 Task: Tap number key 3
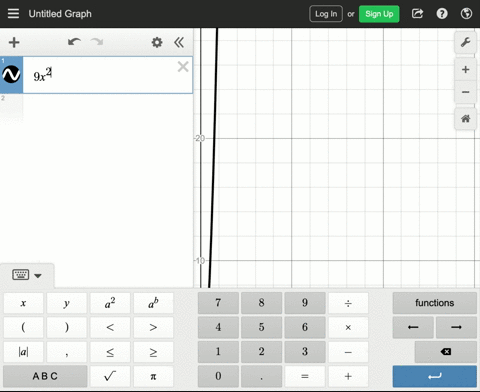click(x=305, y=352)
